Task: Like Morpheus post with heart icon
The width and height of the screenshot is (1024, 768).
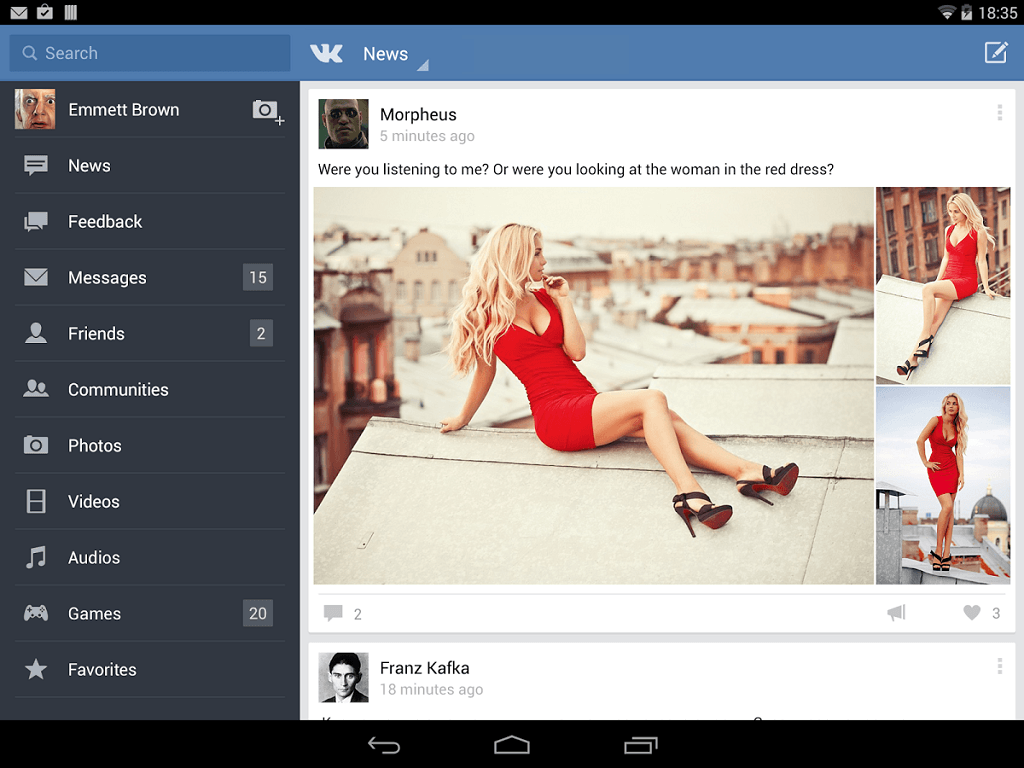Action: (x=971, y=613)
